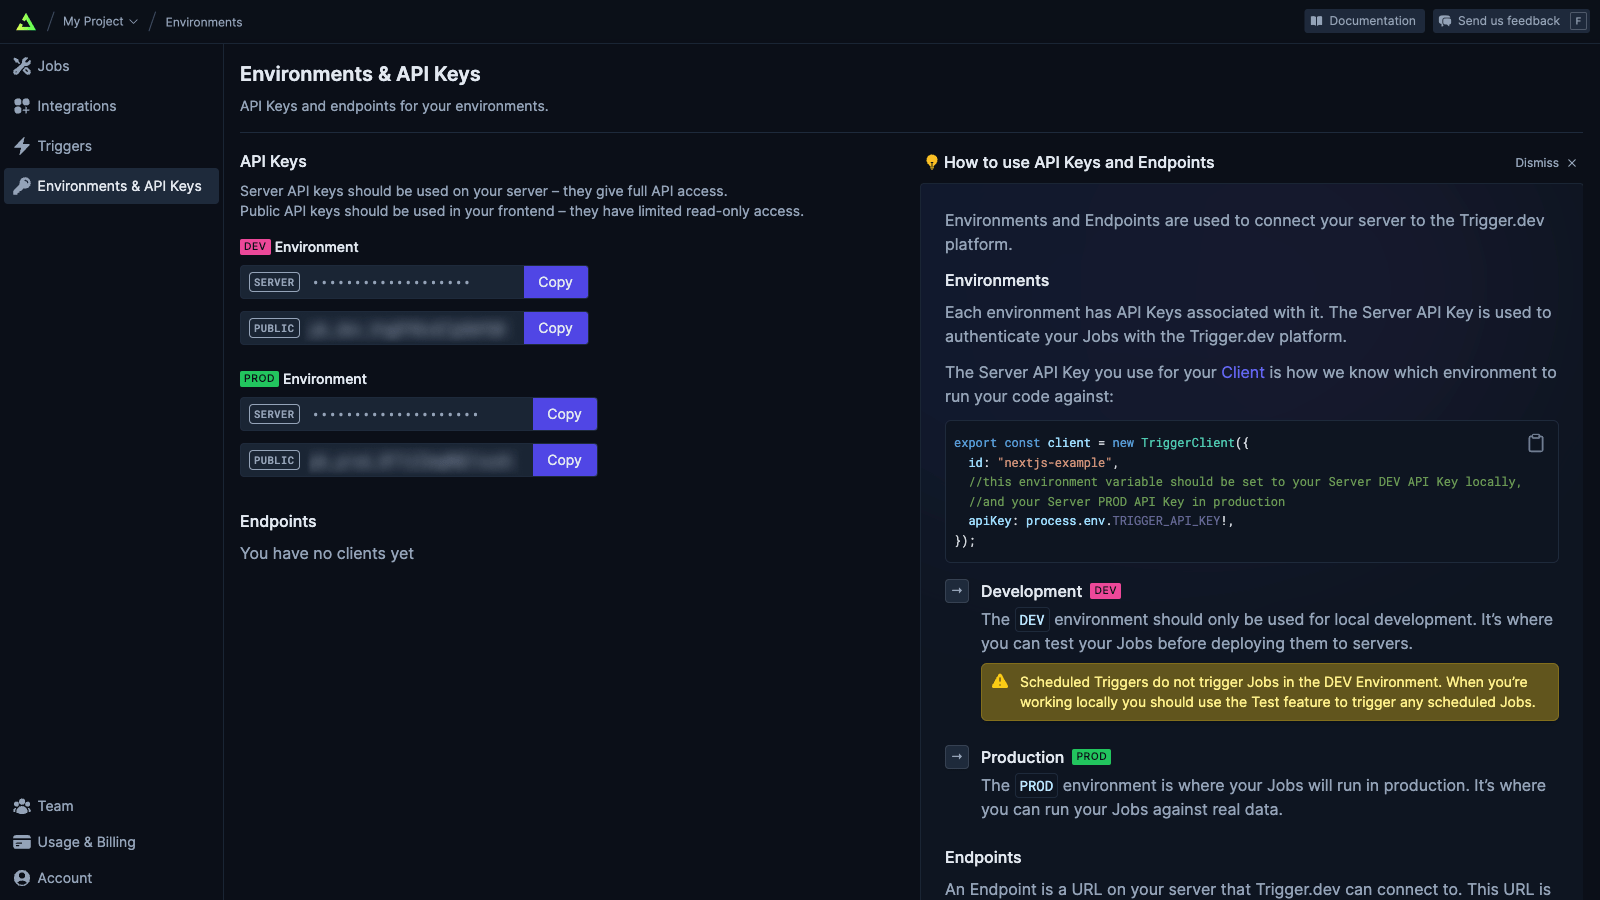
Task: Click TRIGGER_API_KEY in the code snippet
Action: (1166, 521)
